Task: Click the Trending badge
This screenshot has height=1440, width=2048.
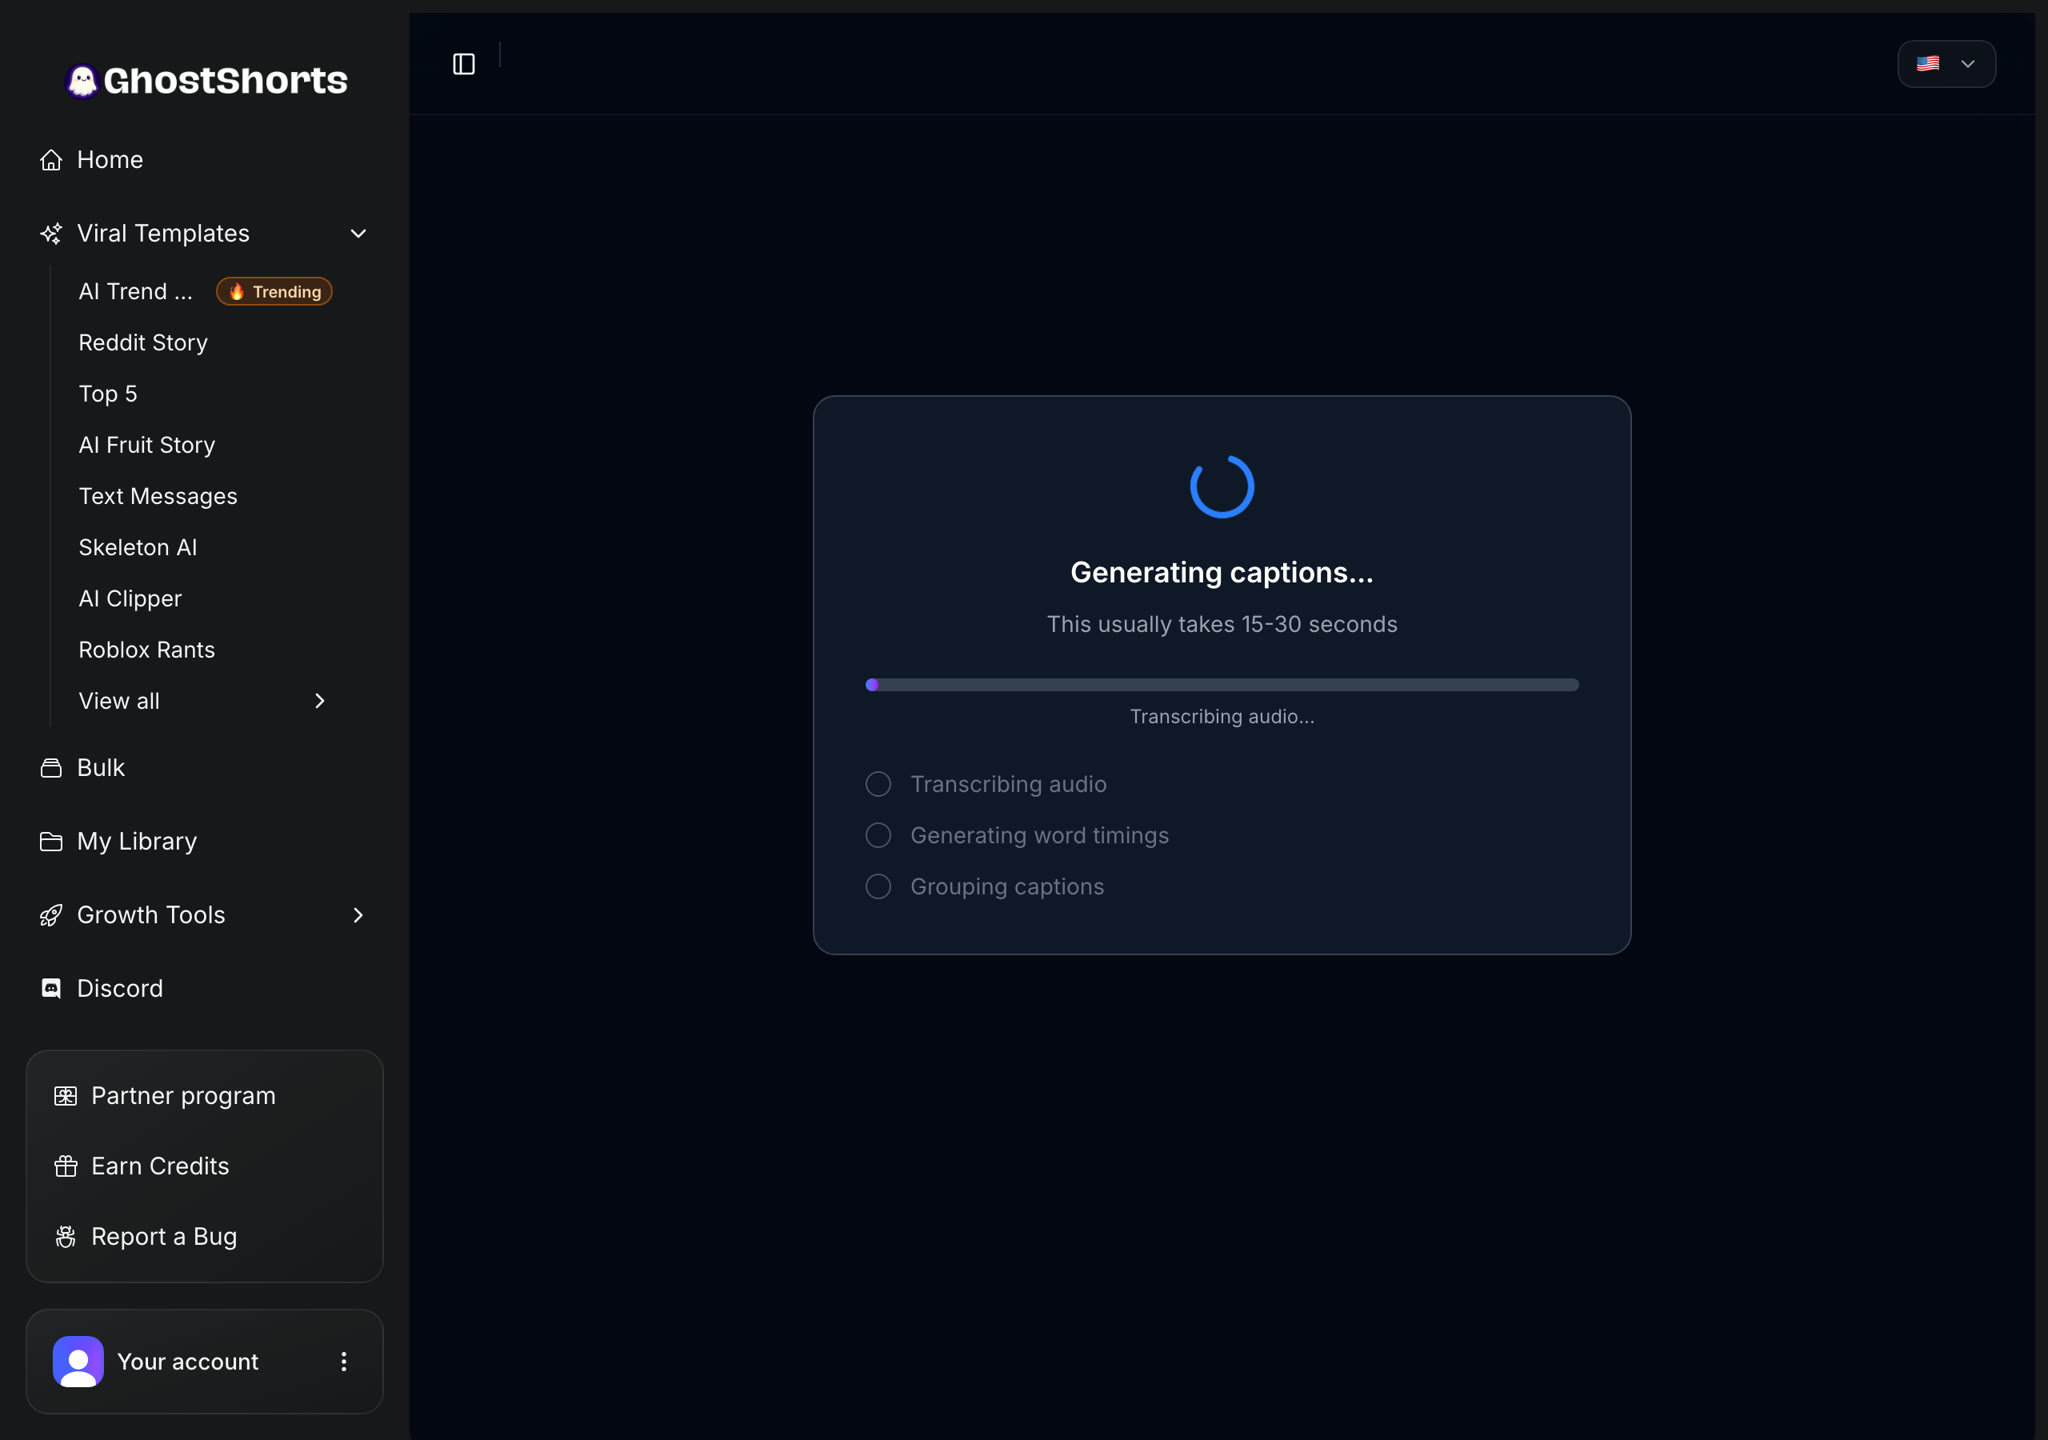Action: (274, 292)
